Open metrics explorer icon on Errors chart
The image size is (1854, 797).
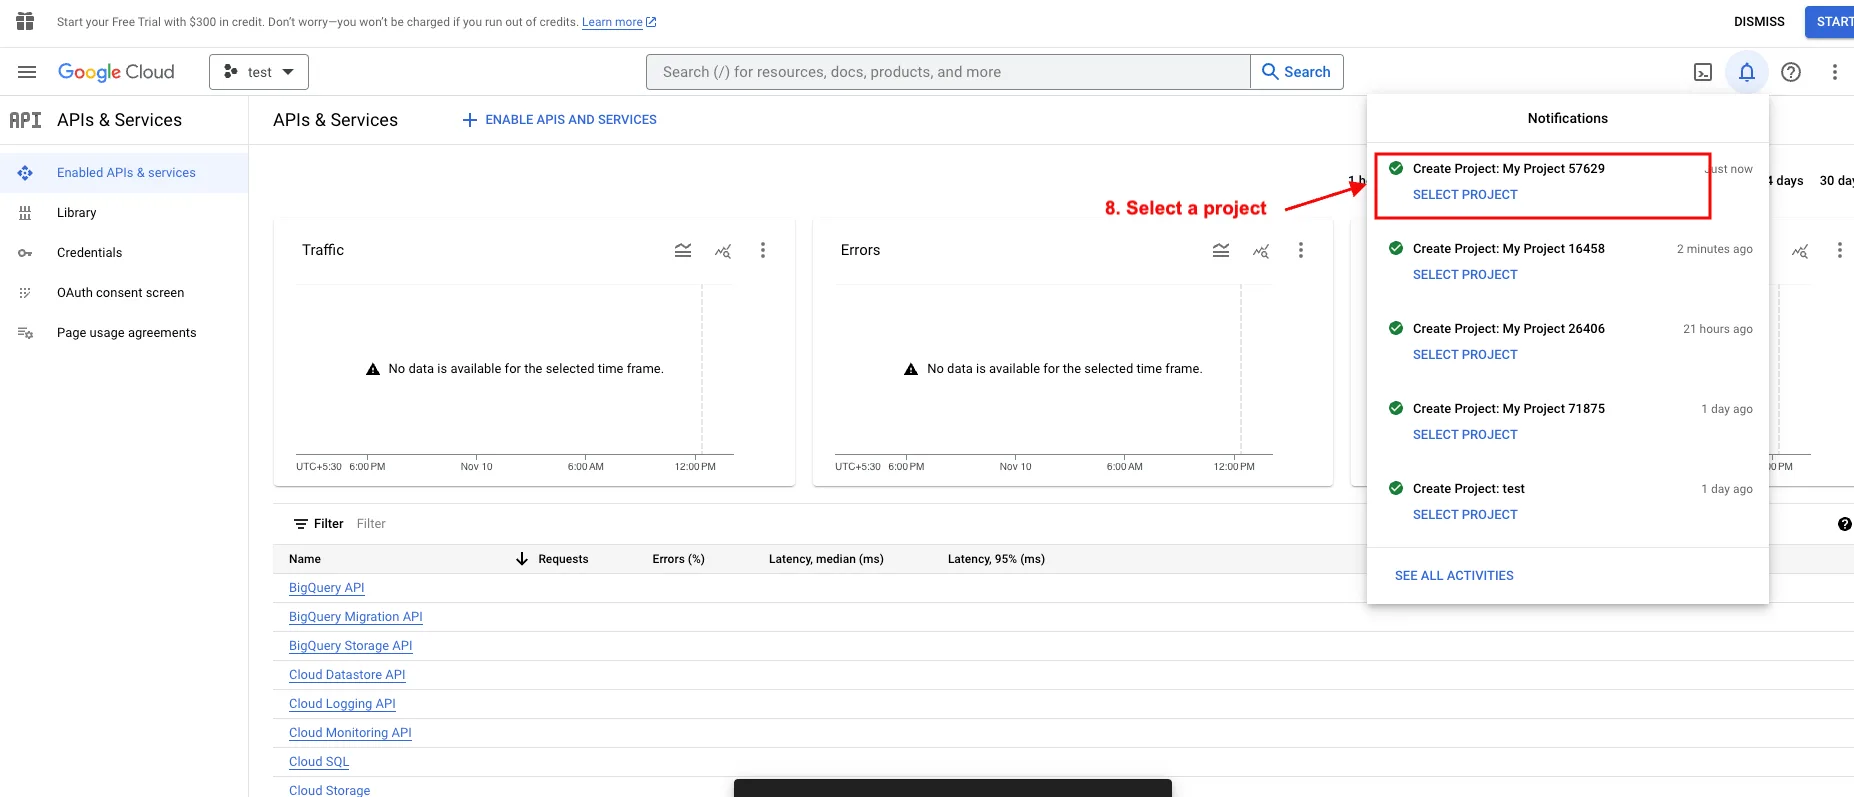(1261, 251)
